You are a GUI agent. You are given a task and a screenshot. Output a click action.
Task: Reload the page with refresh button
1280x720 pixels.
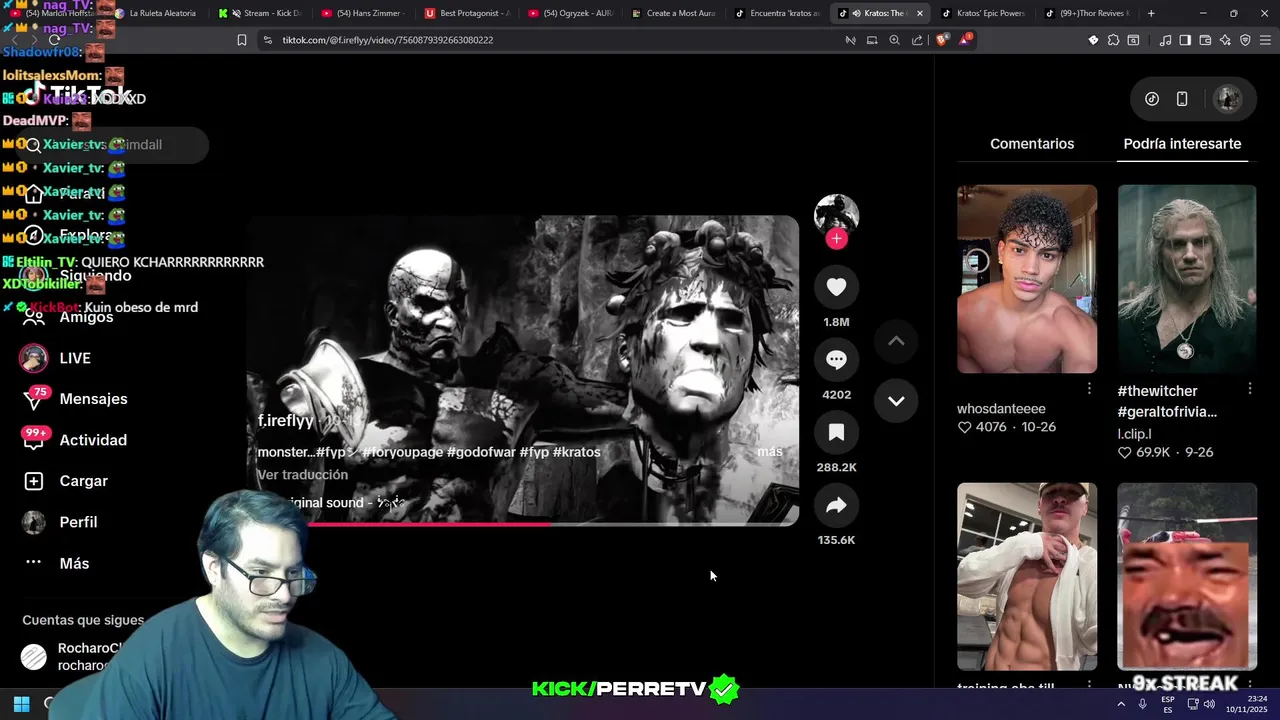55,40
